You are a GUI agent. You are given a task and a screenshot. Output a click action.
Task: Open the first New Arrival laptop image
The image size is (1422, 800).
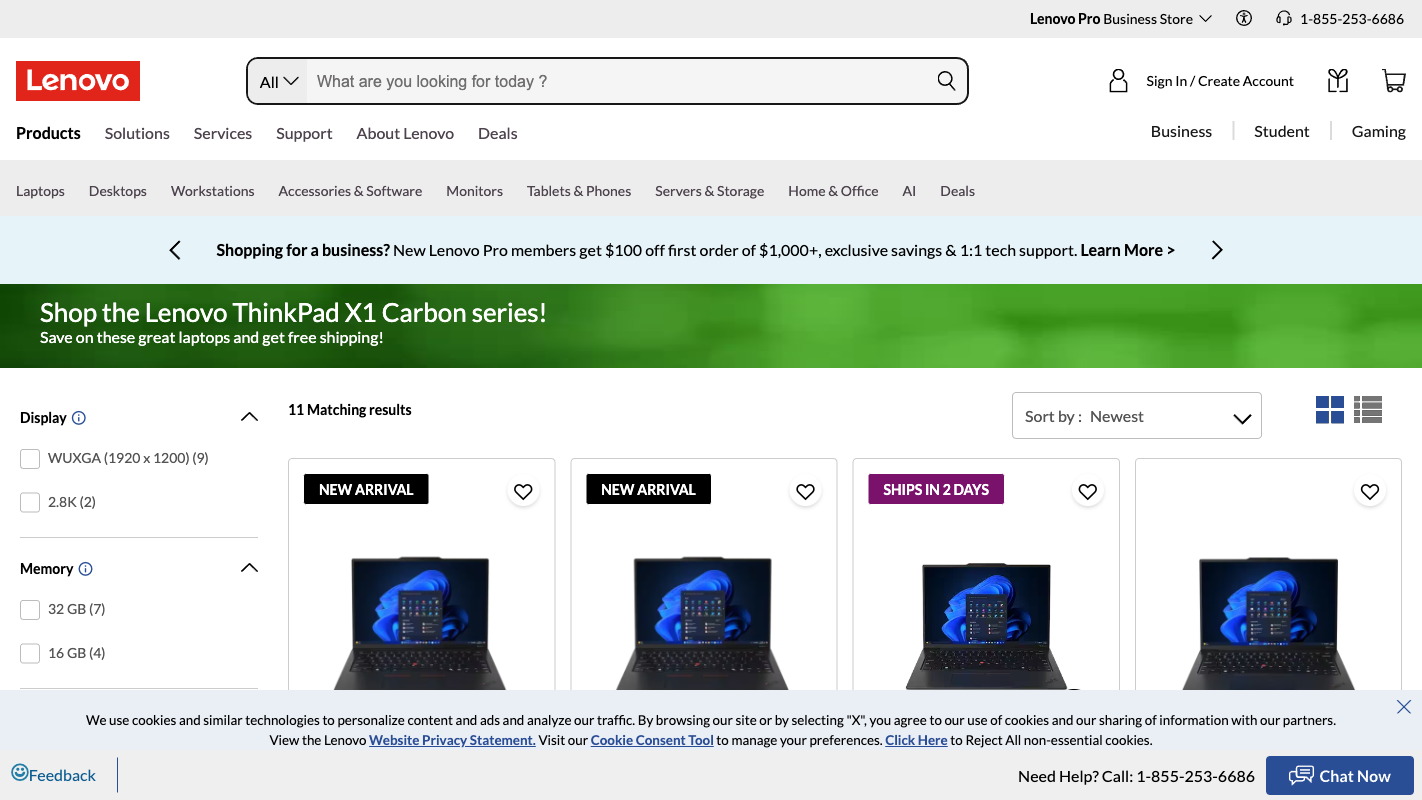click(421, 622)
